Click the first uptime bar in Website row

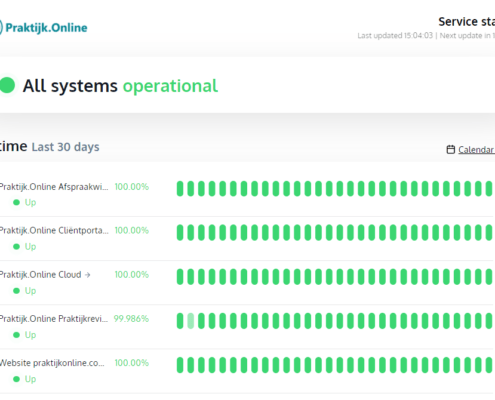coord(180,365)
